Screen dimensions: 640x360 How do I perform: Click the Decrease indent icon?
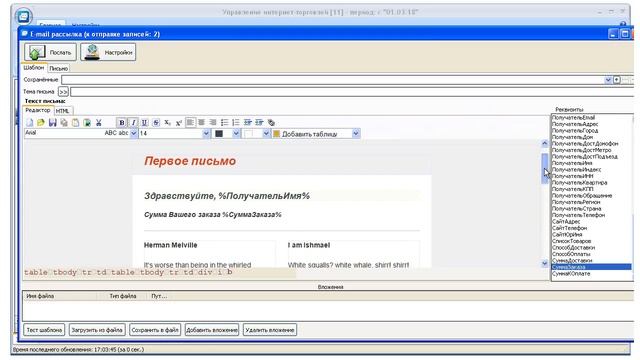click(x=247, y=122)
